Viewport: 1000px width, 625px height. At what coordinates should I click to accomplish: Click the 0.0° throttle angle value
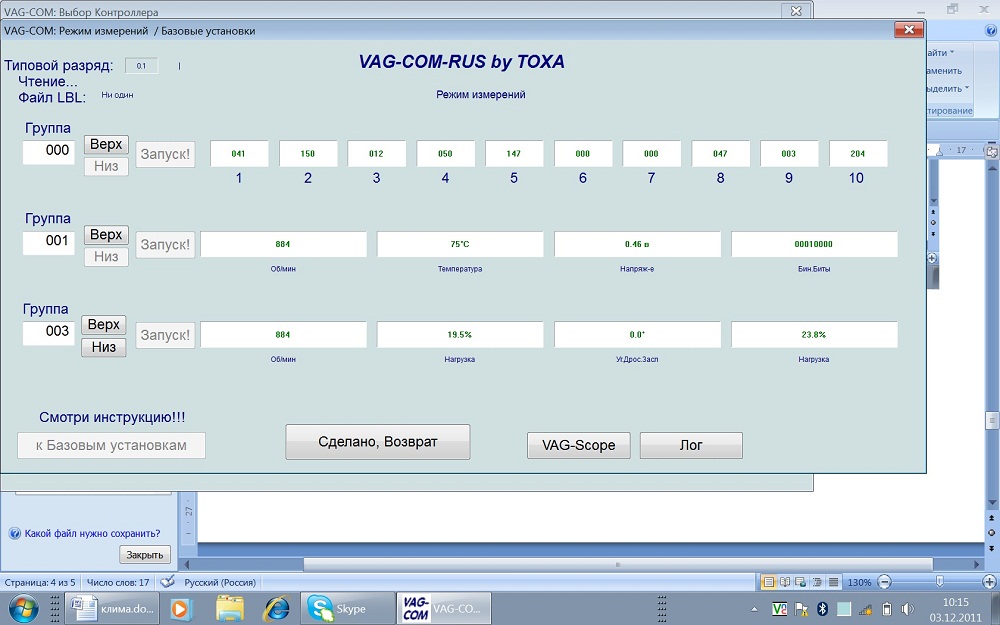(x=637, y=335)
